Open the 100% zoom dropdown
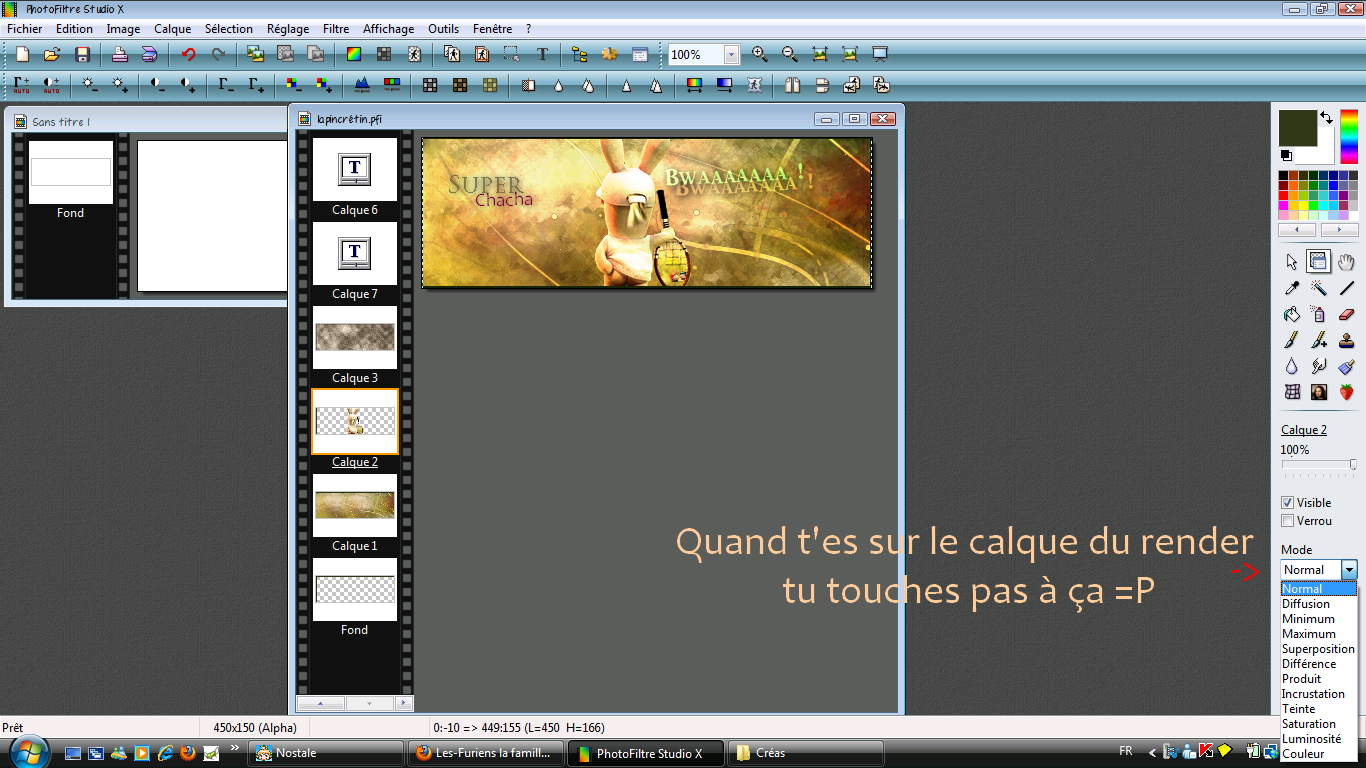Viewport: 1366px width, 768px height. tap(731, 55)
